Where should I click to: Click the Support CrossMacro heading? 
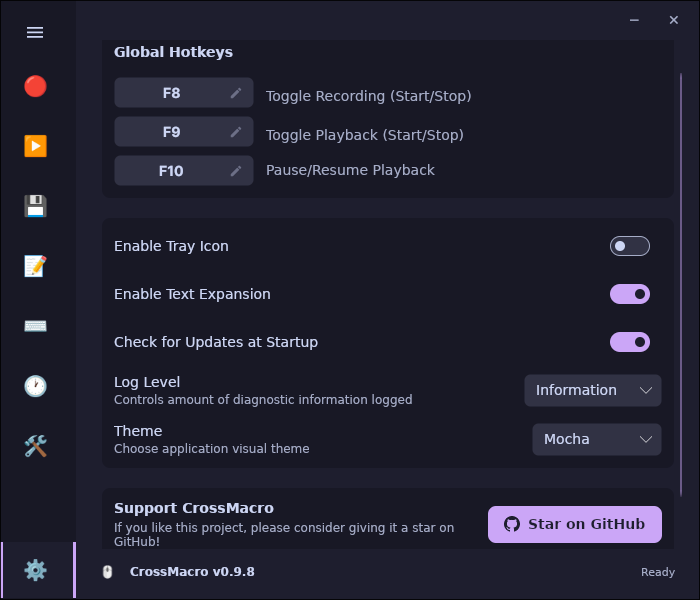coord(194,508)
